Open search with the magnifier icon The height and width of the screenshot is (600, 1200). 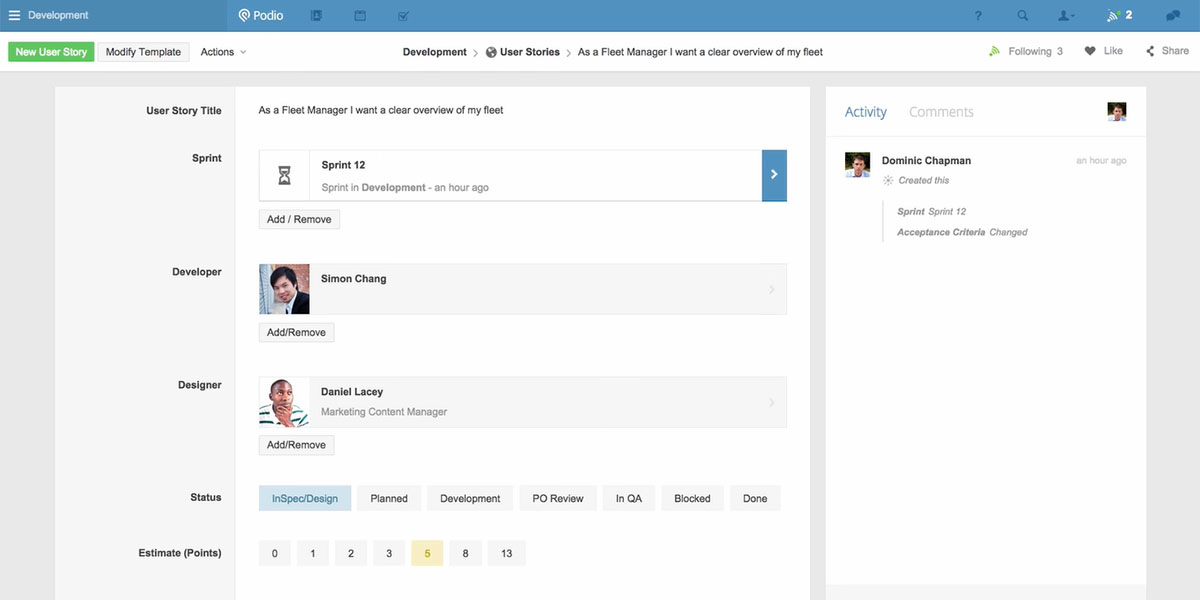1022,16
